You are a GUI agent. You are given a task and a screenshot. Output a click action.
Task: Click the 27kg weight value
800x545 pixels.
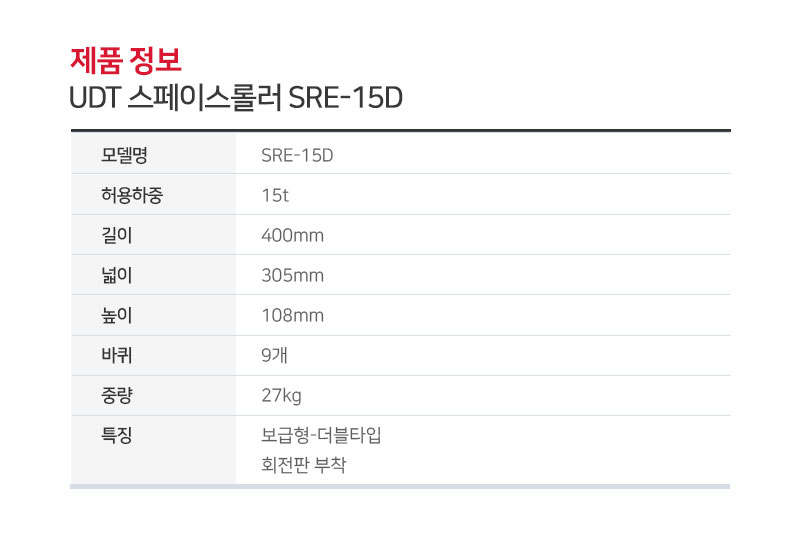[x=281, y=395]
